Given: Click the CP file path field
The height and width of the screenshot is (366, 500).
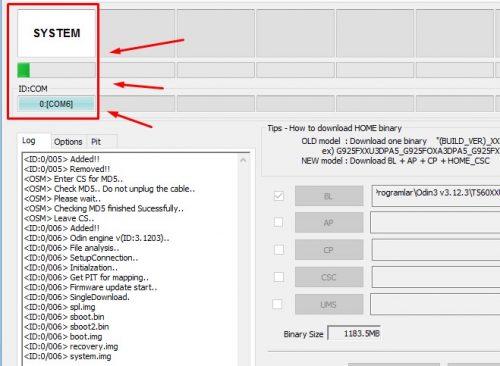Looking at the screenshot, I should [436, 250].
